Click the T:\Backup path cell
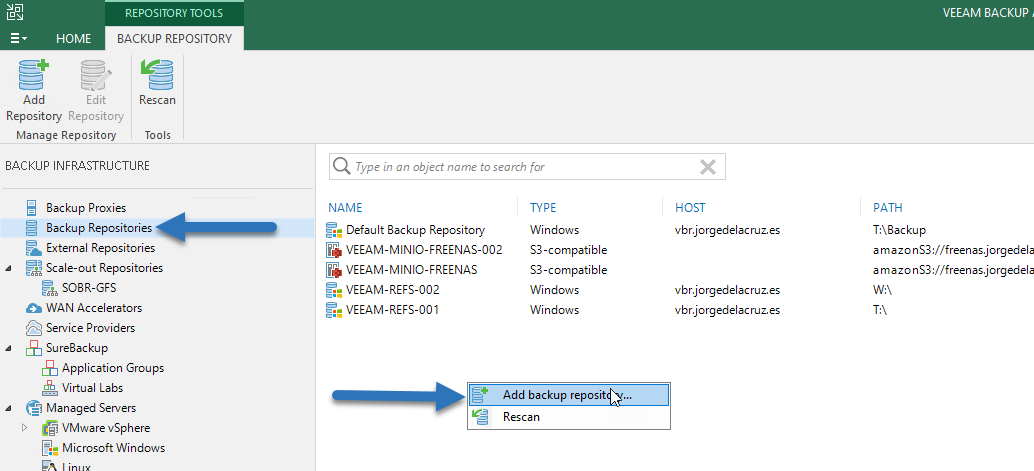 [x=899, y=230]
